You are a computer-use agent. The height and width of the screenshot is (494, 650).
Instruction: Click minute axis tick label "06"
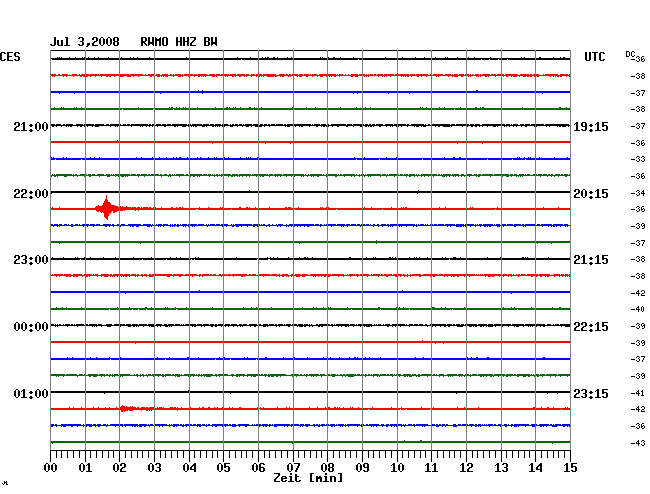point(258,468)
